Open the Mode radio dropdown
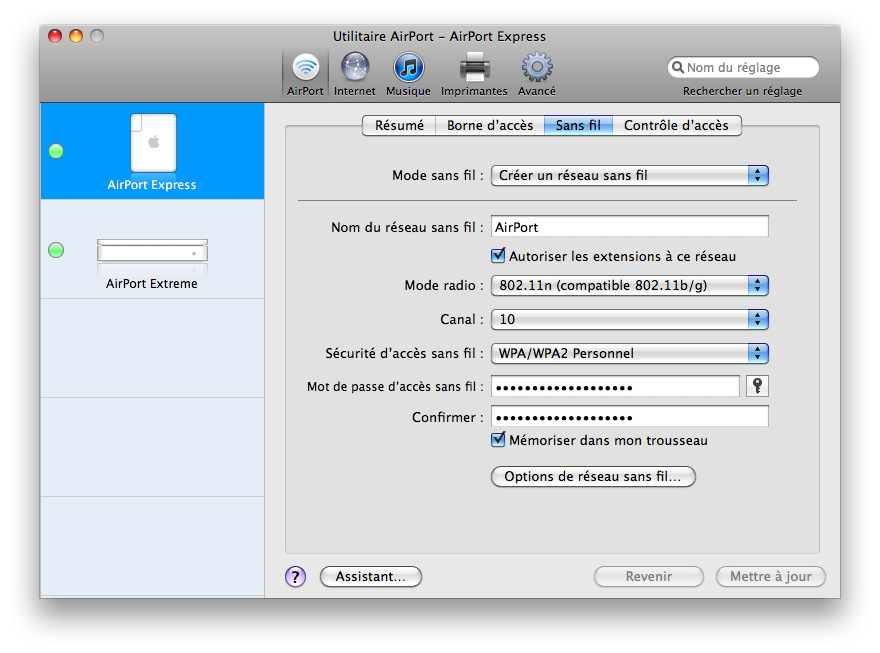Viewport: 880px width, 653px height. (630, 286)
